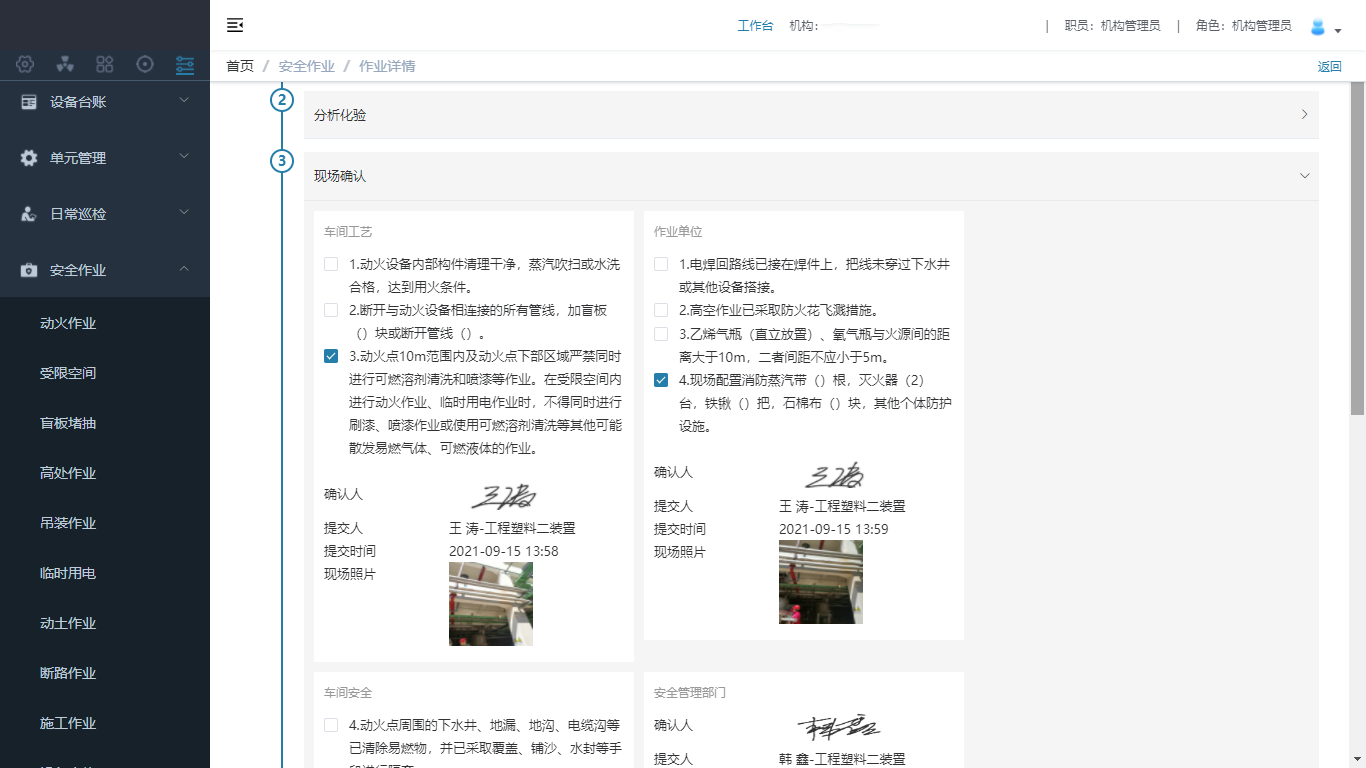Image resolution: width=1366 pixels, height=768 pixels.
Task: Click 安全作业 in the breadcrumb
Action: pos(306,66)
